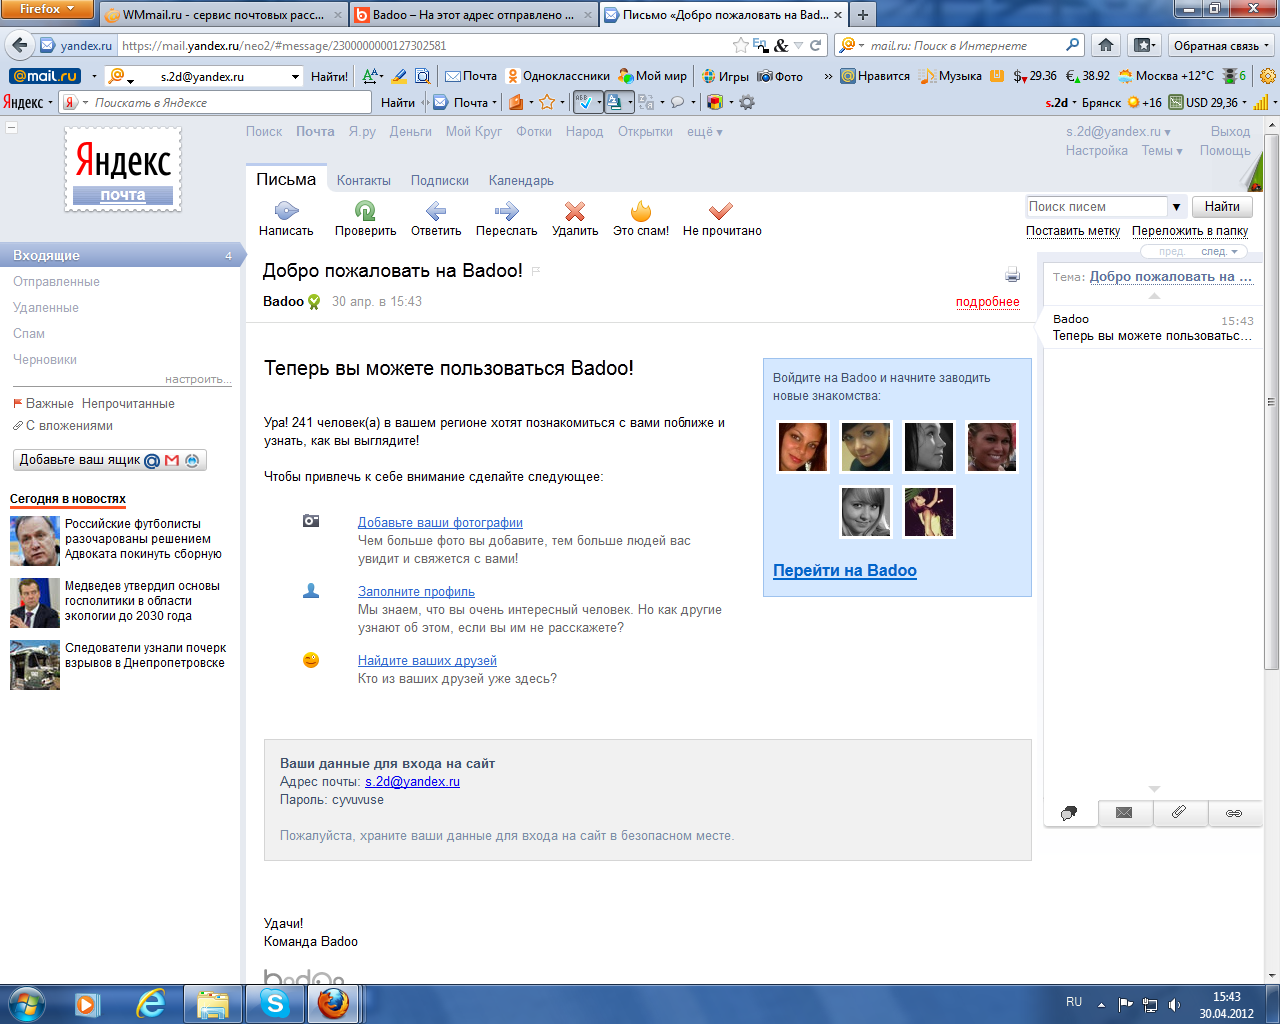Filter letters by Непрочитанные

(x=128, y=404)
